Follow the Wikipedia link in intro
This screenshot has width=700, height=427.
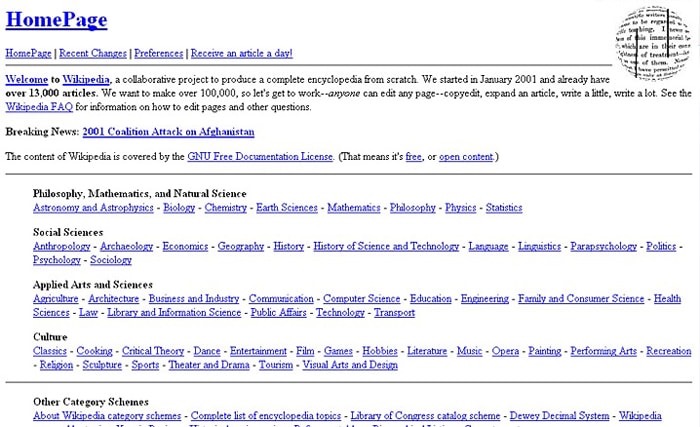(86, 80)
